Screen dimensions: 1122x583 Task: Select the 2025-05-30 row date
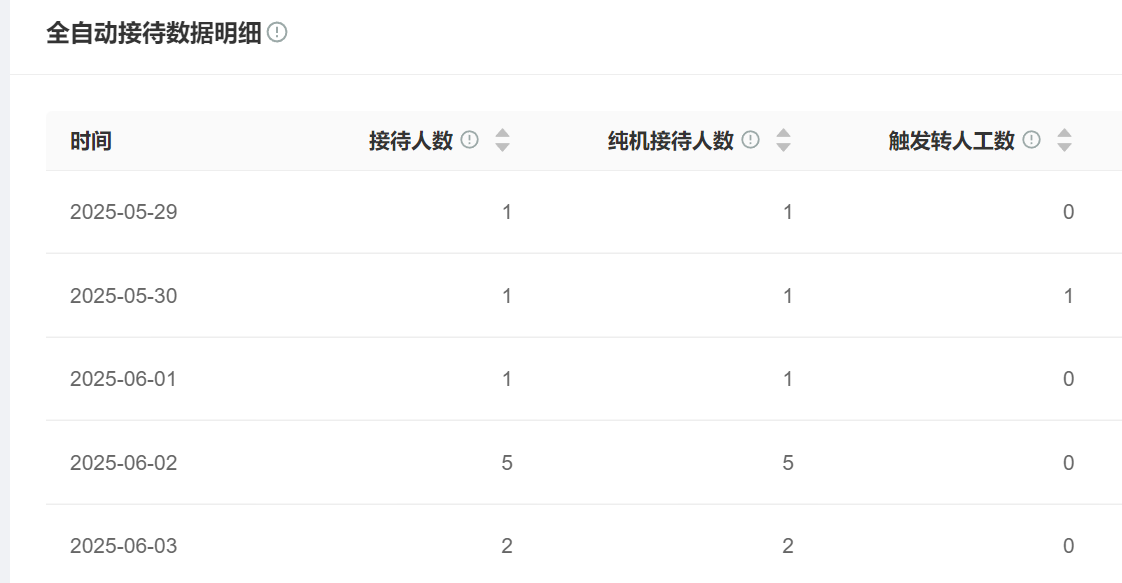(124, 295)
